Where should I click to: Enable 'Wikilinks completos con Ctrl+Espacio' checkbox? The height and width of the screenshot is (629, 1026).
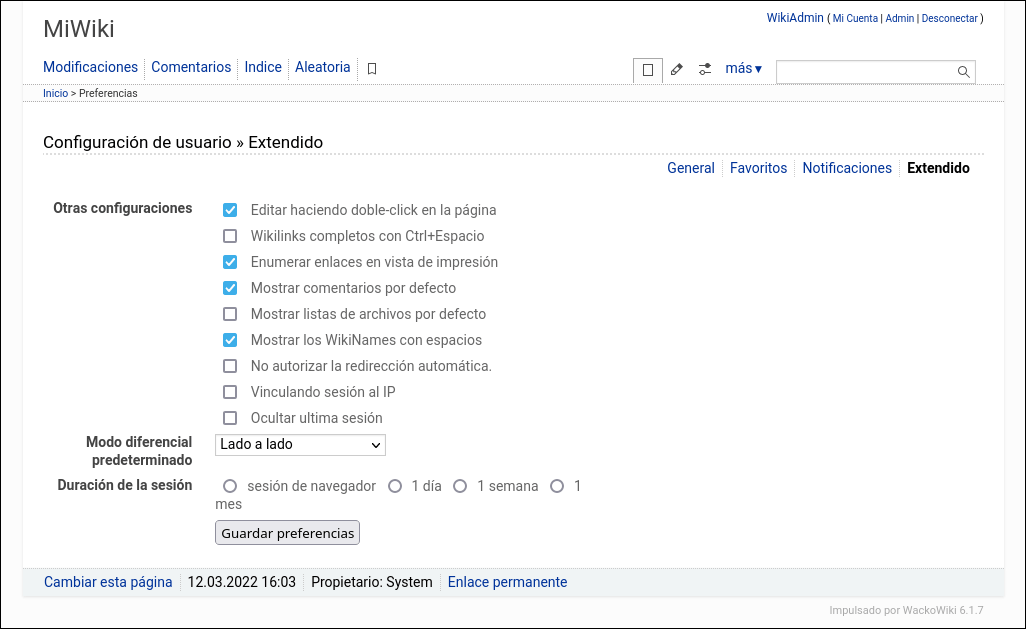pos(230,236)
